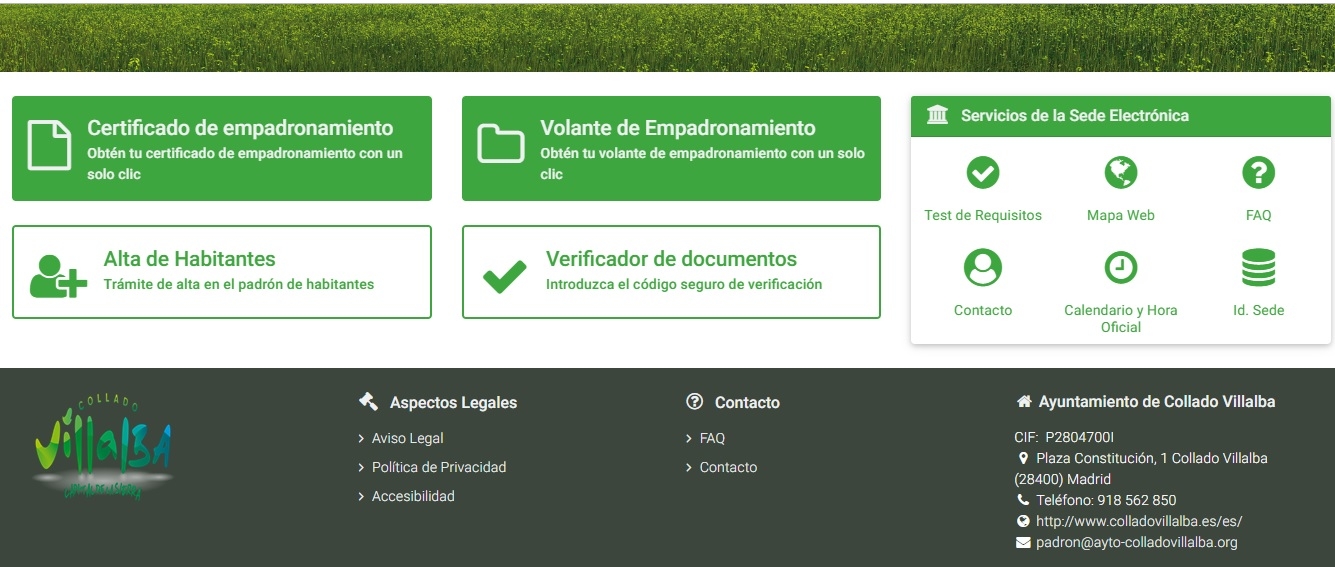Open Política de Privacidad link
The height and width of the screenshot is (567, 1335).
tap(438, 467)
